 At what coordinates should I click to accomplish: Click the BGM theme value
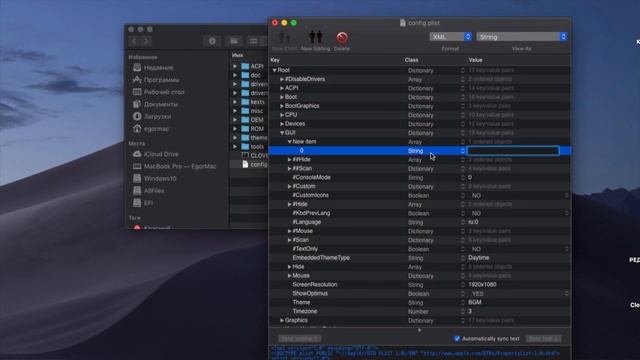point(475,302)
